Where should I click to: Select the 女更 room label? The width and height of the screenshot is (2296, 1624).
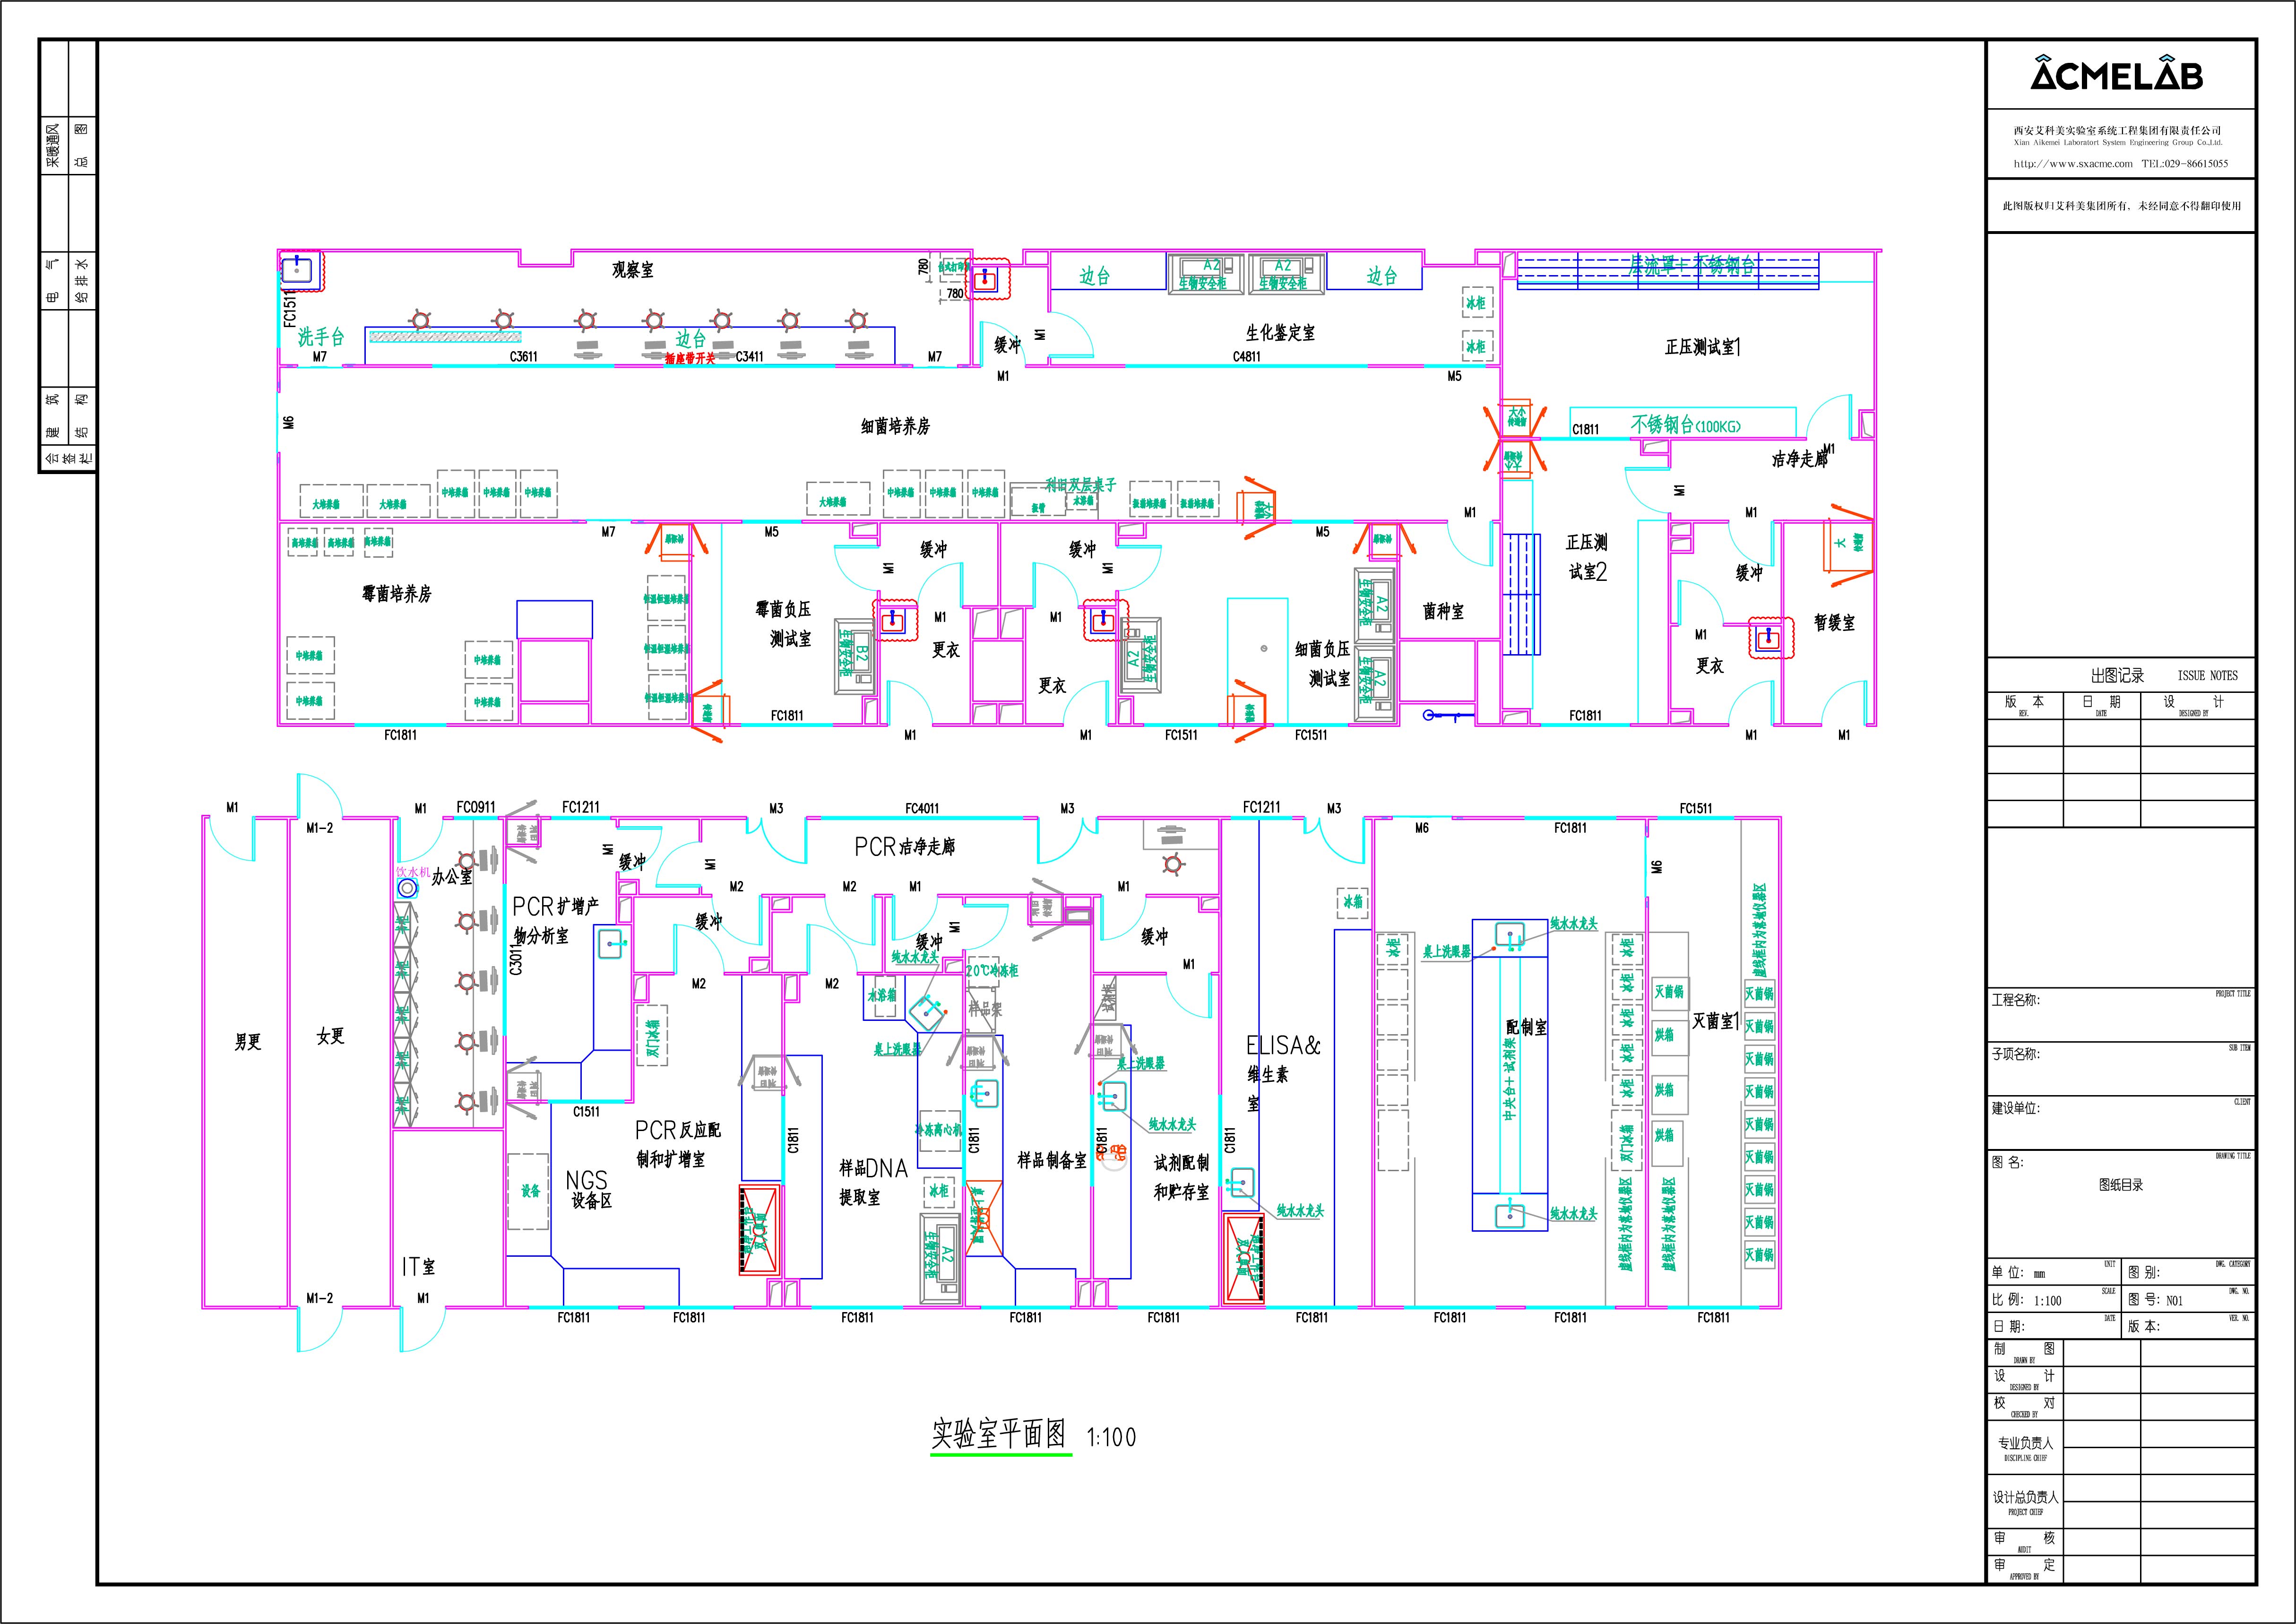point(330,1036)
